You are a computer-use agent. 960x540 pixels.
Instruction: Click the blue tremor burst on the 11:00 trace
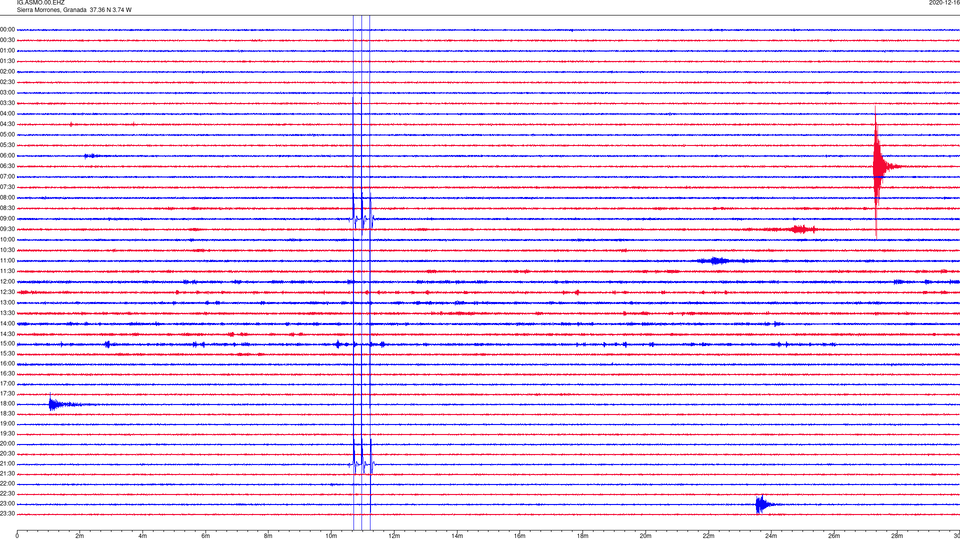coord(715,261)
